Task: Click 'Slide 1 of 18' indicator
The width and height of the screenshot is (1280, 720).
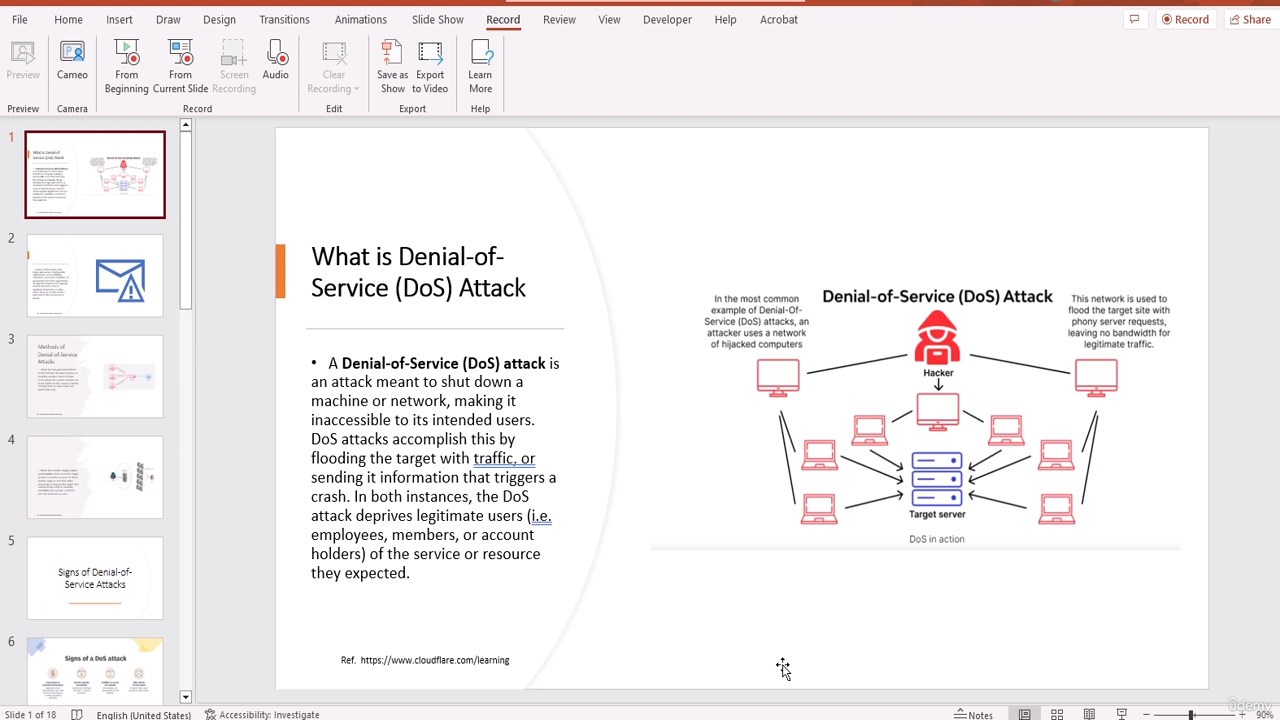Action: pyautogui.click(x=30, y=714)
